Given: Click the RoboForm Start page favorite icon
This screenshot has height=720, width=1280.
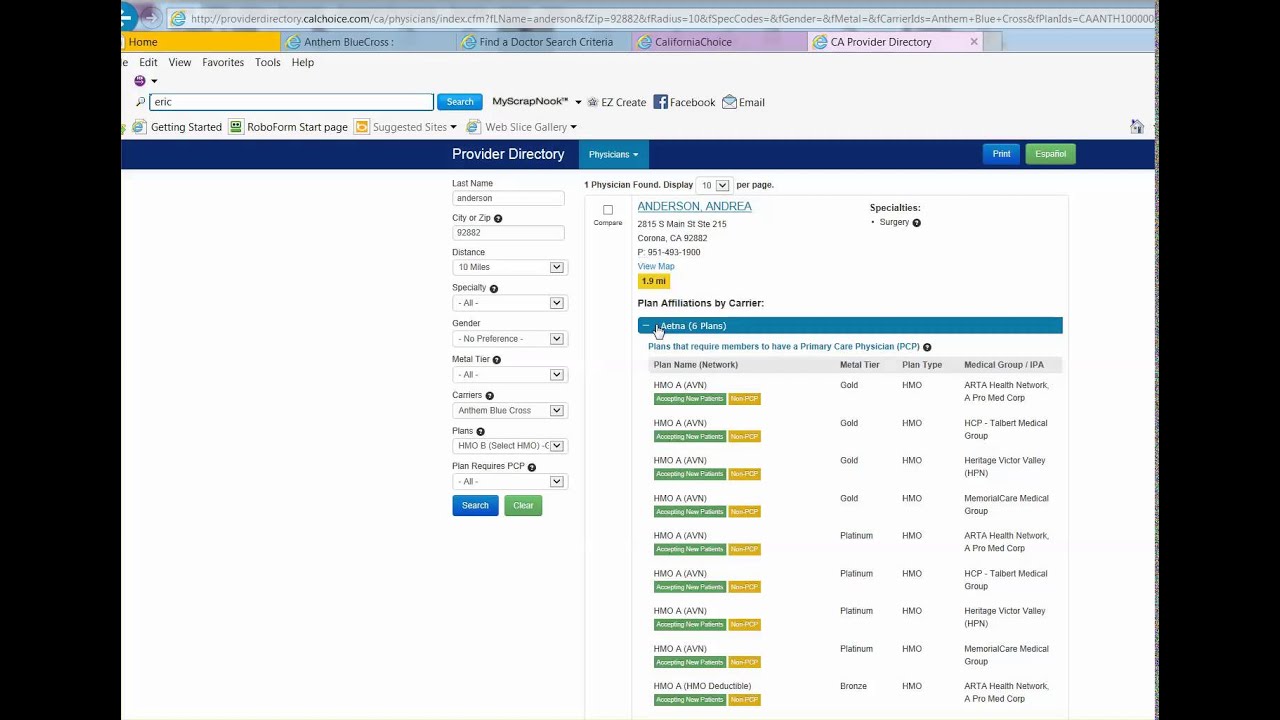Looking at the screenshot, I should 236,127.
